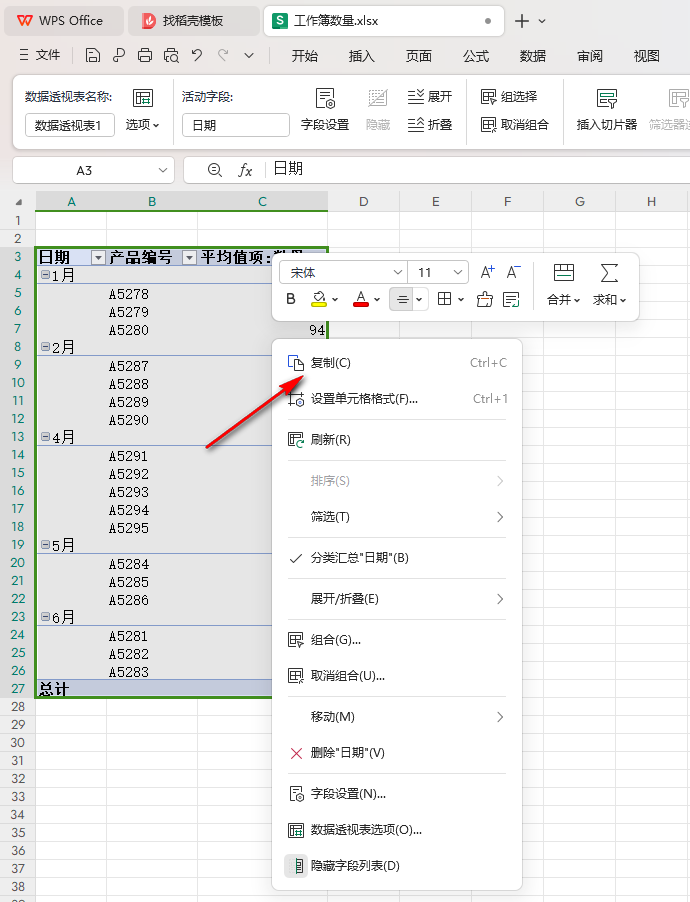
Task: Collapse the 2月 group
Action: pos(45,347)
